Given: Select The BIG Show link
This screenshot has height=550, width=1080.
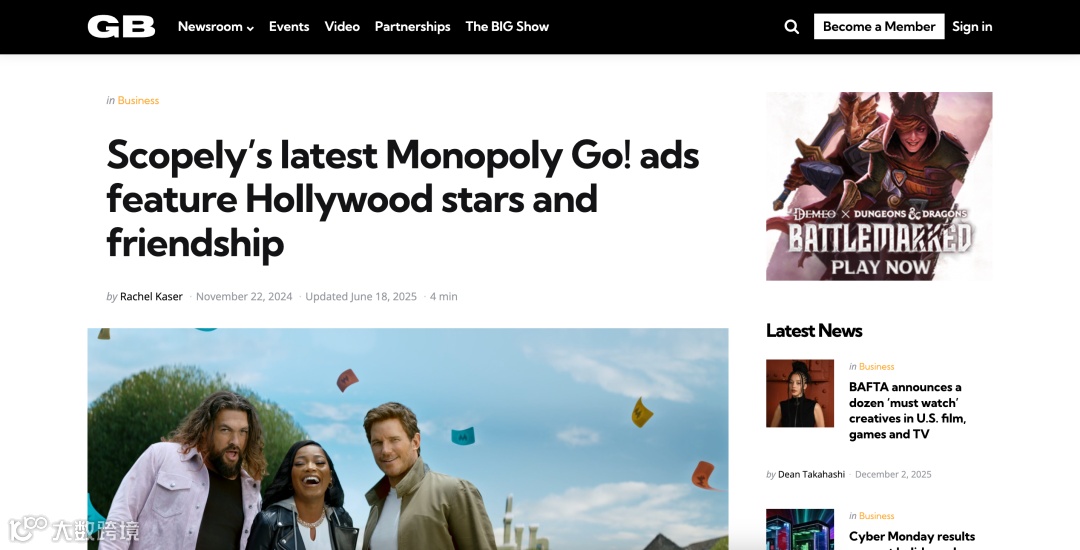Looking at the screenshot, I should point(507,26).
